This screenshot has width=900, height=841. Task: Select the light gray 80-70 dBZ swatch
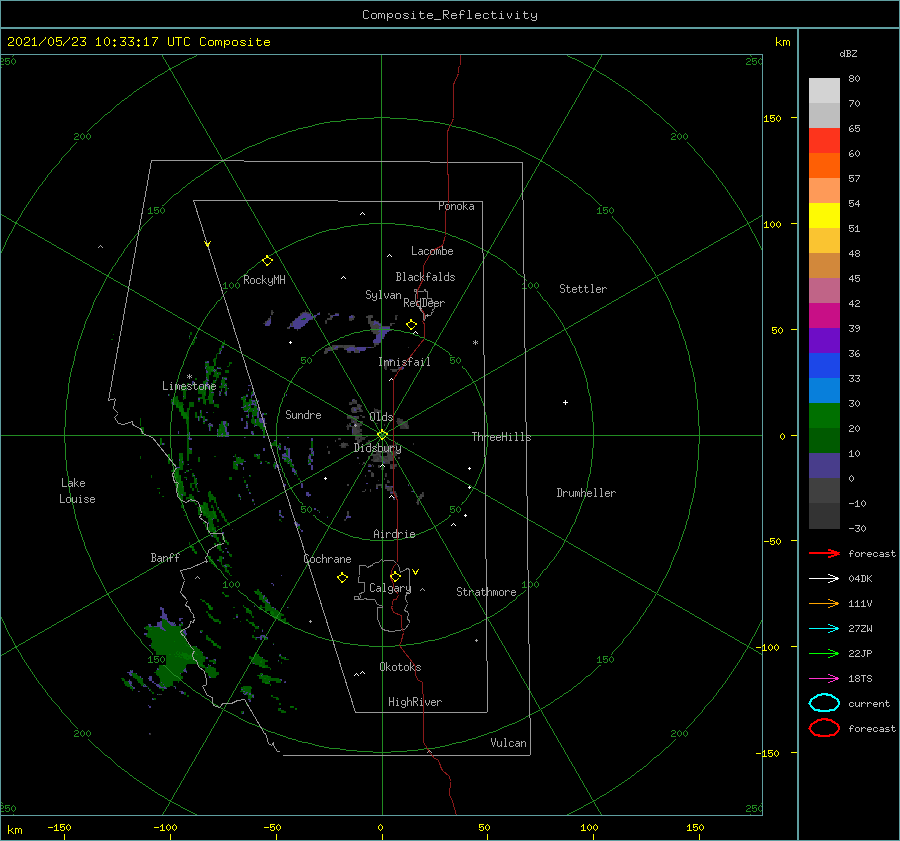point(824,91)
